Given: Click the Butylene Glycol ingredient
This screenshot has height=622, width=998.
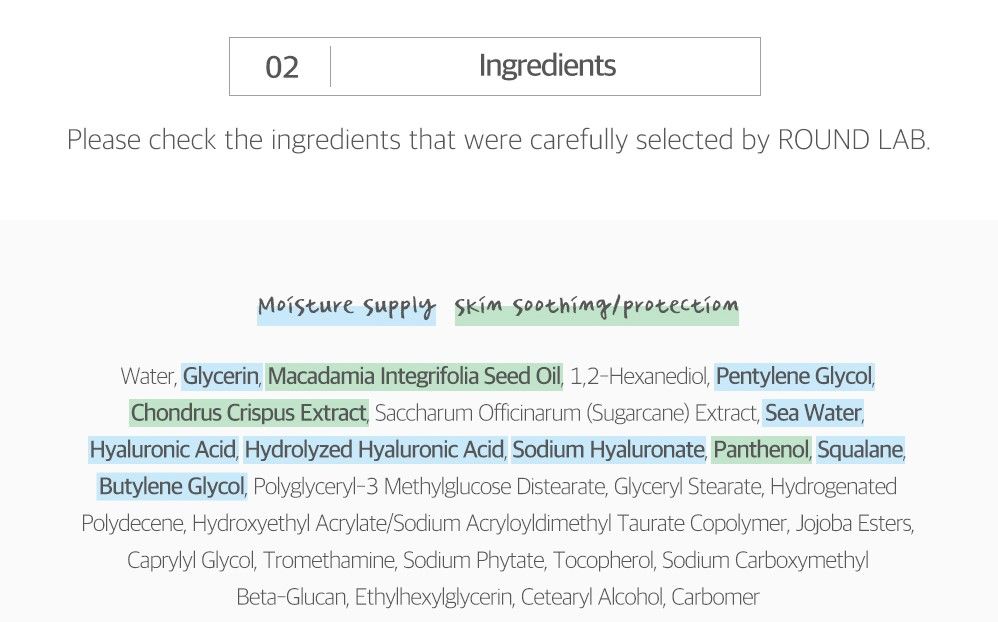Looking at the screenshot, I should 171,486.
